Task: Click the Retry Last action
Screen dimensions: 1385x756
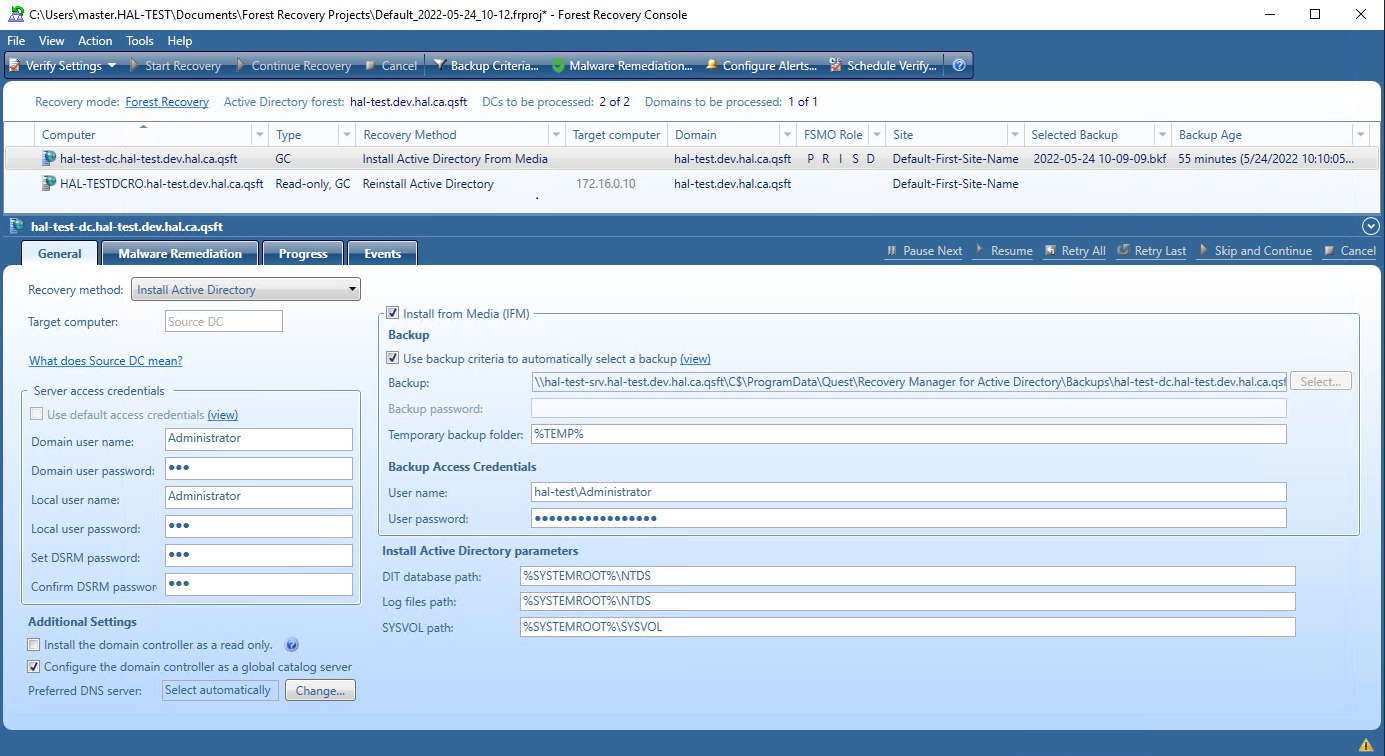Action: click(x=1152, y=251)
